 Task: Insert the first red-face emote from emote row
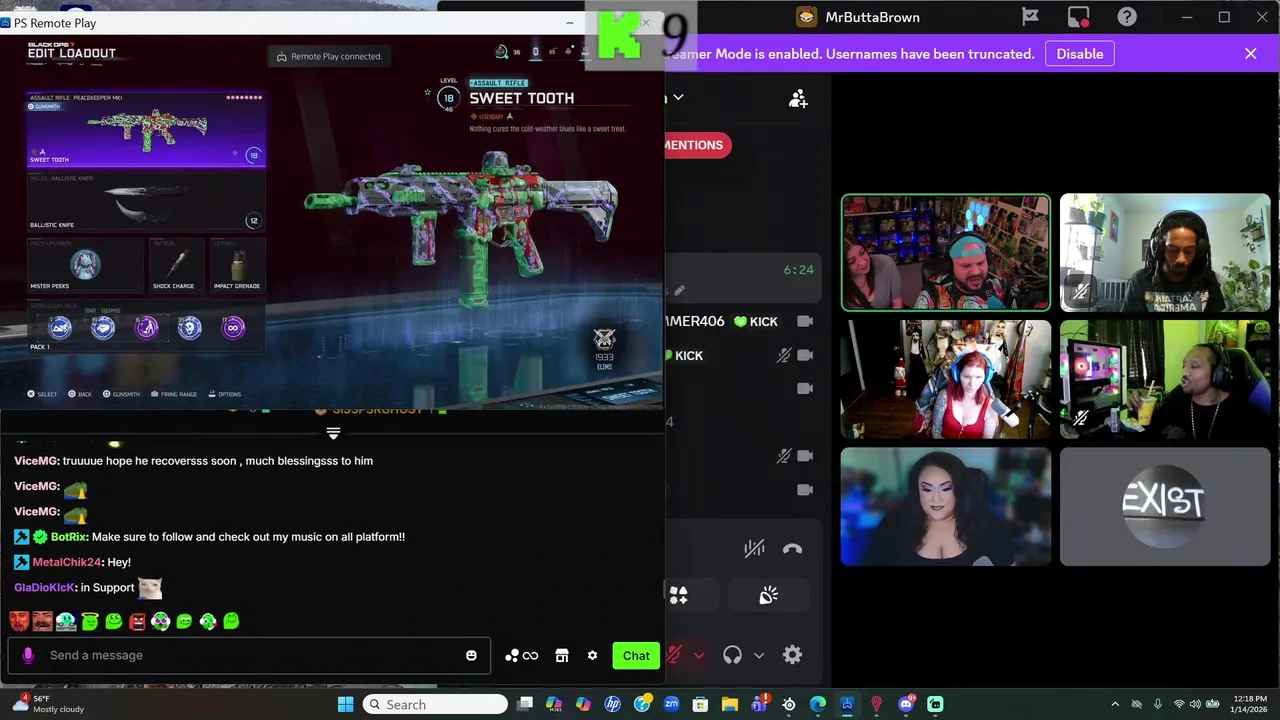[x=19, y=621]
